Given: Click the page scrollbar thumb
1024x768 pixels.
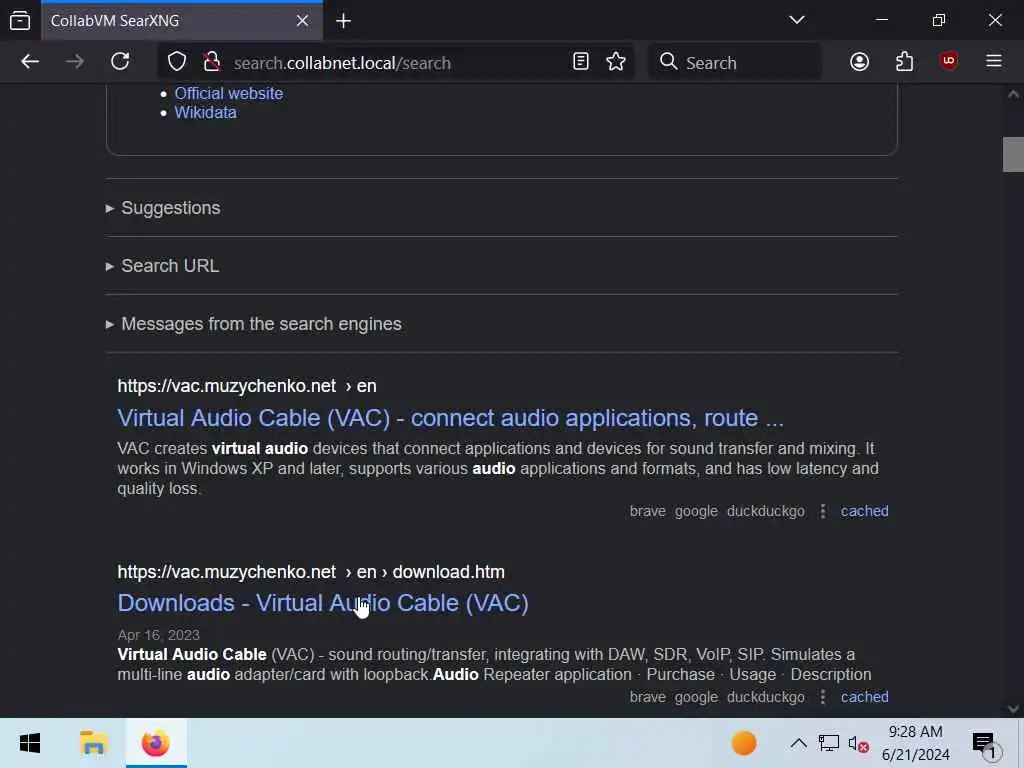Looking at the screenshot, I should (1013, 154).
